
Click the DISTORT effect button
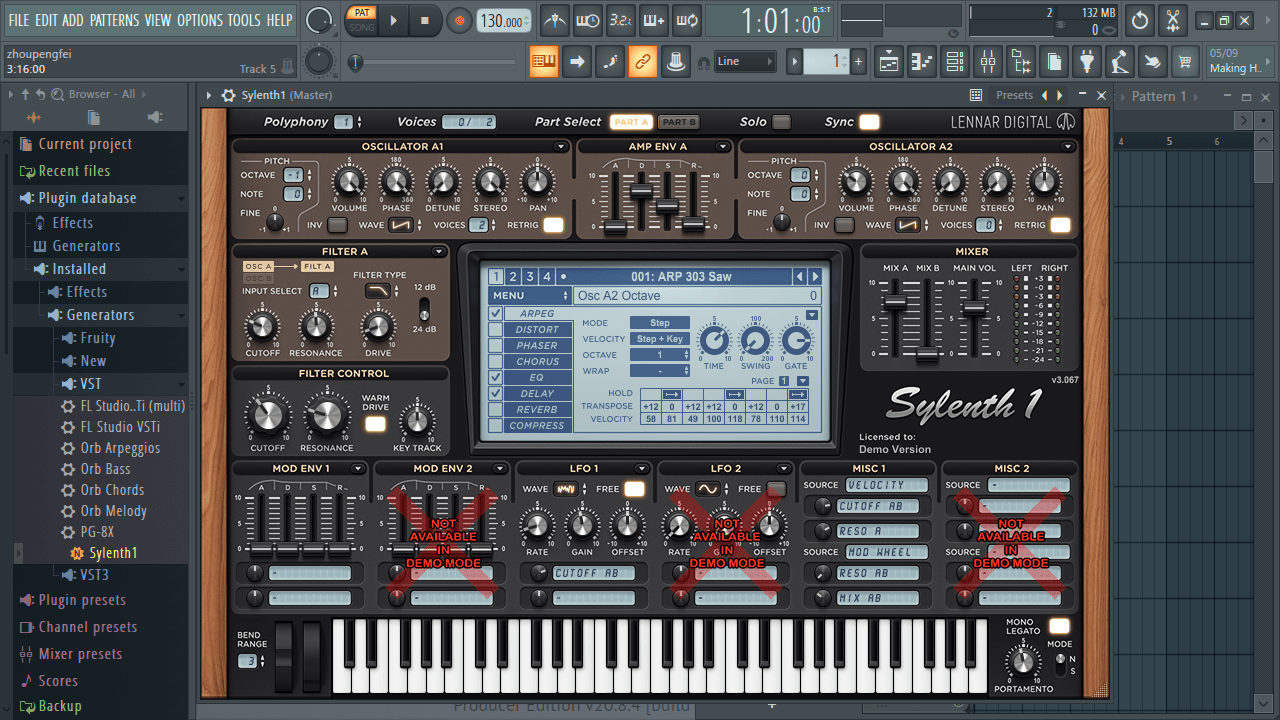click(538, 330)
